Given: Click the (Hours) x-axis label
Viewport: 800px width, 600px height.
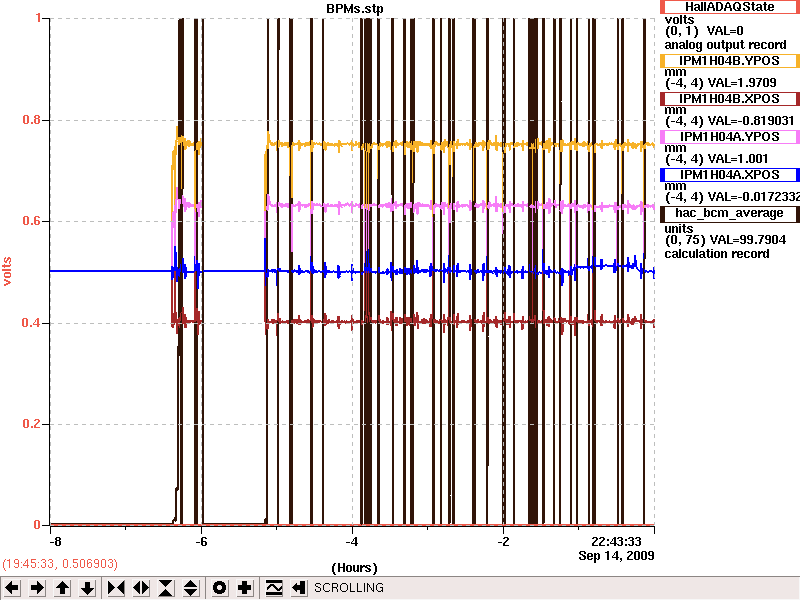Looking at the screenshot, I should click(x=354, y=568).
